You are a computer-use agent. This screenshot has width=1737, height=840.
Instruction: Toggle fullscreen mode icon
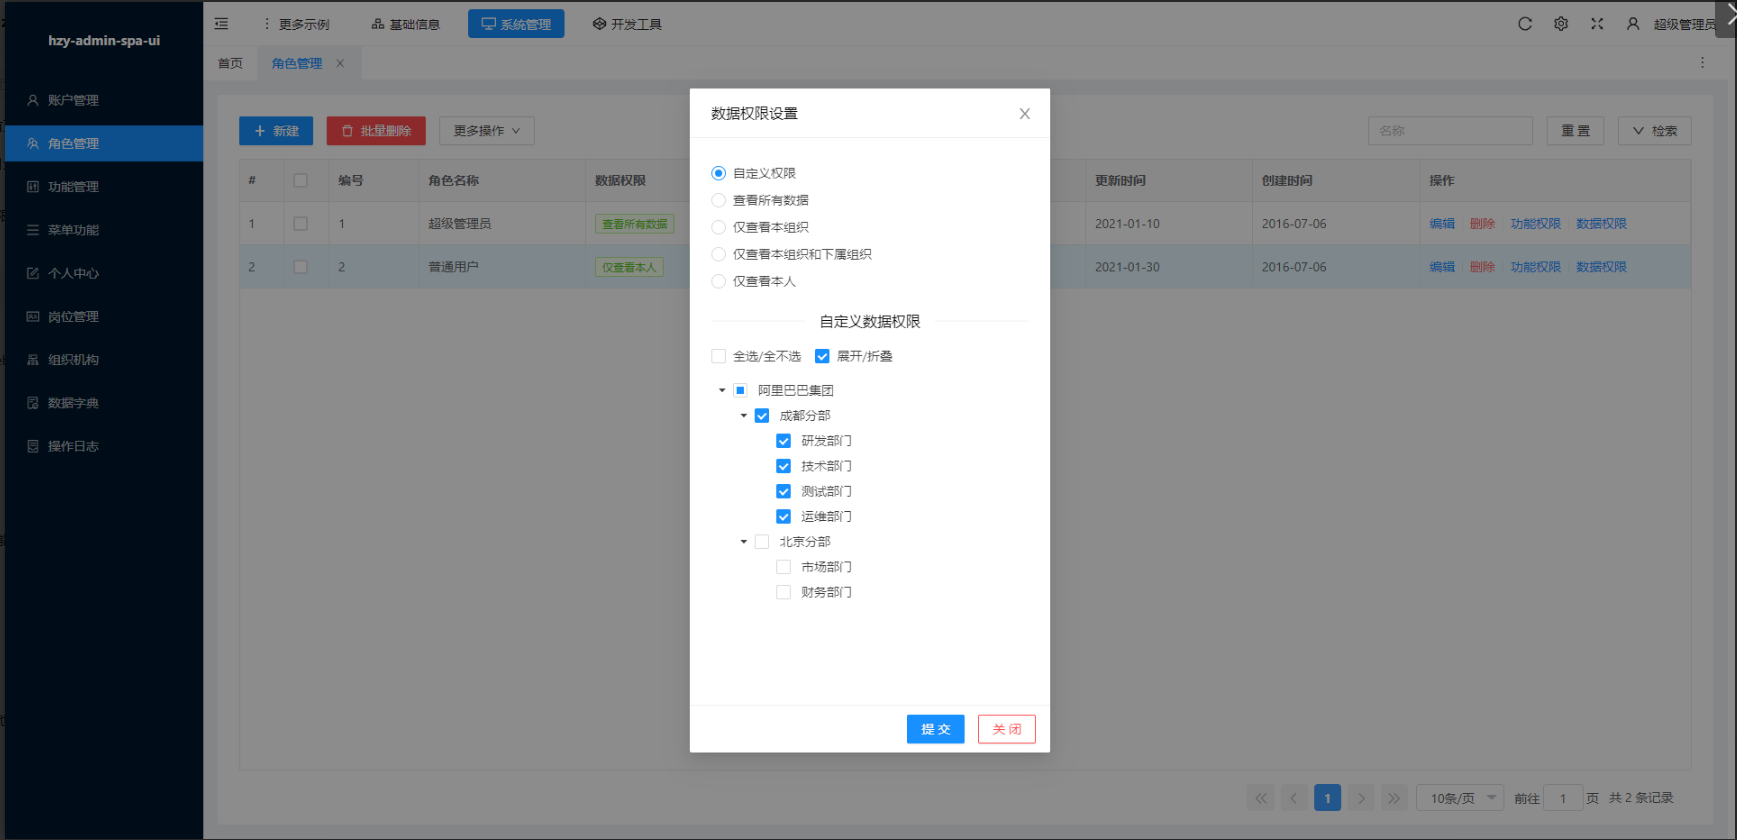point(1597,24)
